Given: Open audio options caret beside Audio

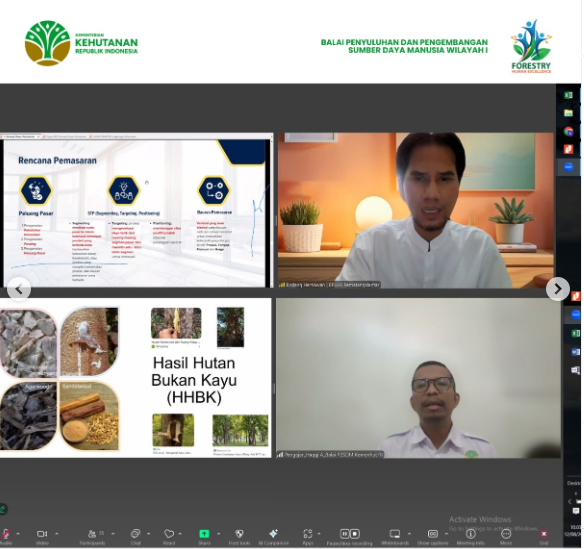Looking at the screenshot, I should pyautogui.click(x=18, y=534).
